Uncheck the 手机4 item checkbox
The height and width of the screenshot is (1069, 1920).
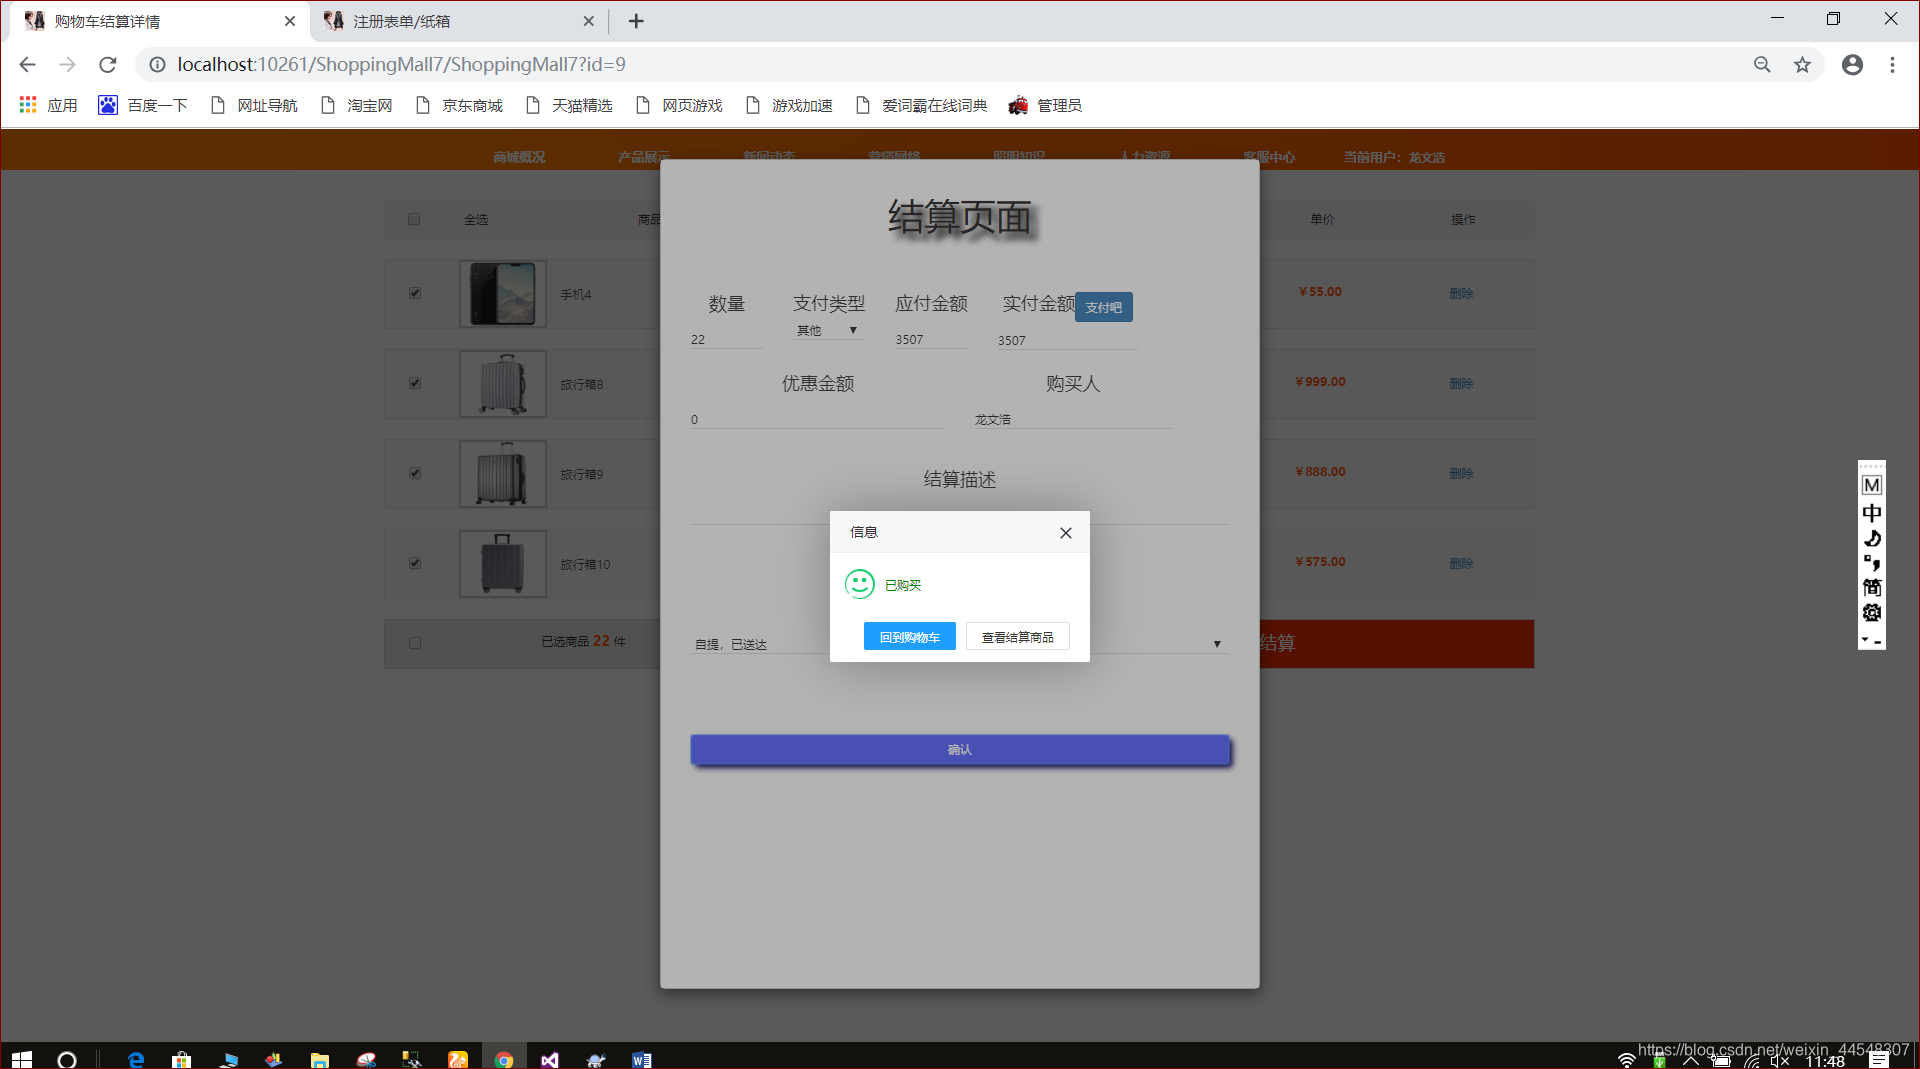tap(414, 293)
